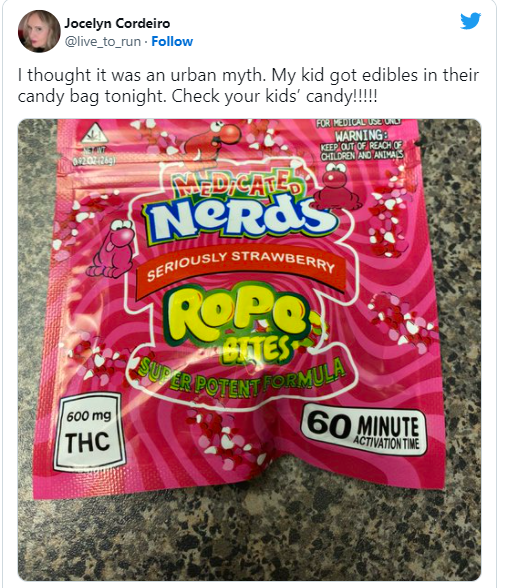Click the pink Nerd character beside banner
This screenshot has height=588, width=507.
[x=112, y=248]
